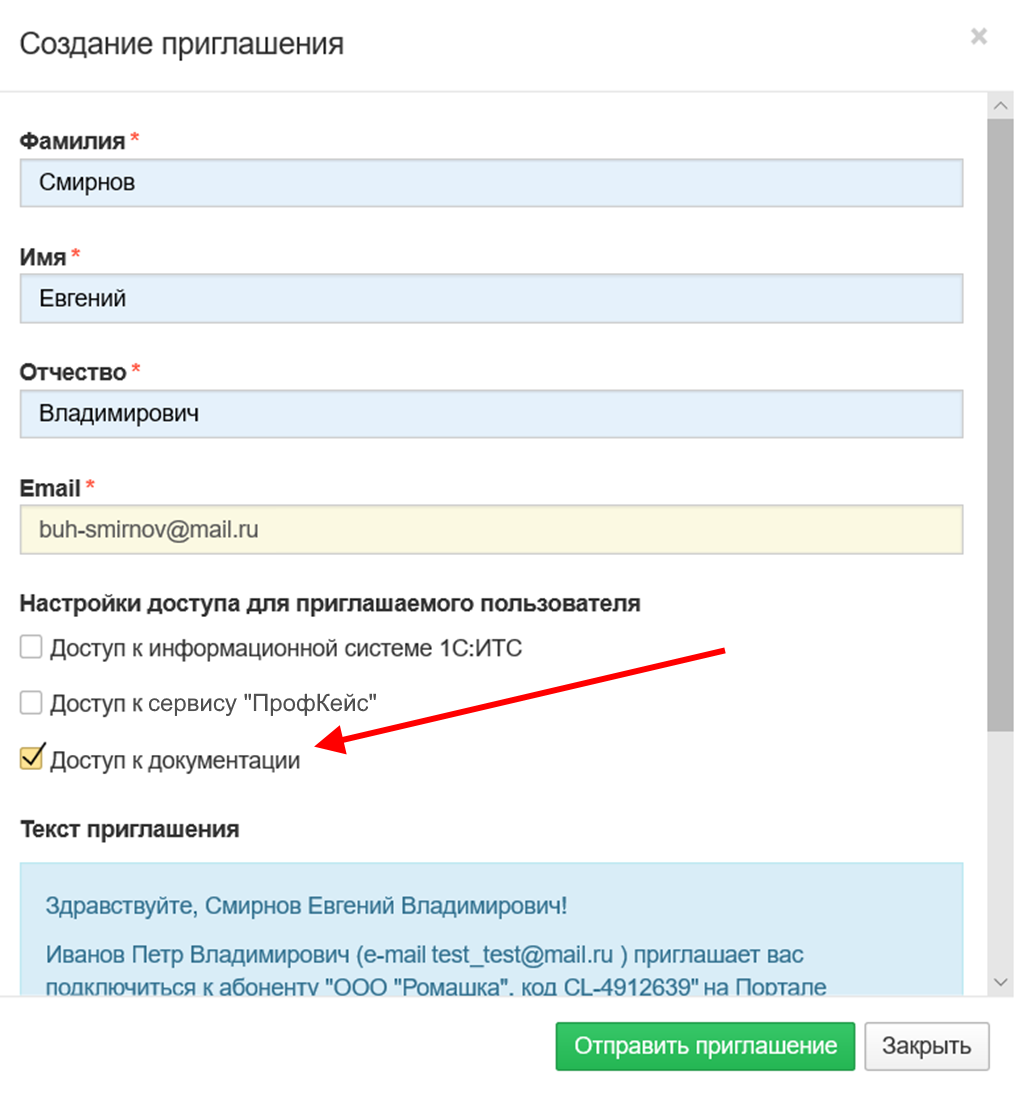Image resolution: width=1015 pixels, height=1096 pixels.
Task: Select the Отчество field with Владимирович
Action: click(490, 414)
